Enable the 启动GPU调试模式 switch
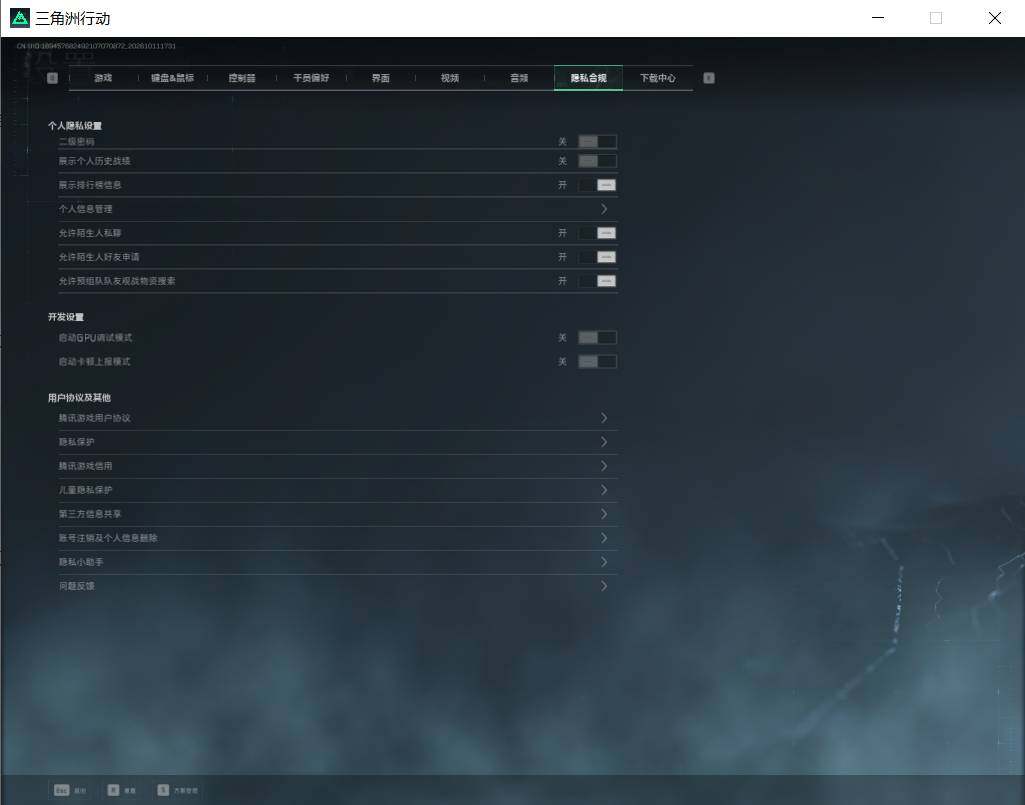Screen dimensions: 1025x805 [x=597, y=337]
